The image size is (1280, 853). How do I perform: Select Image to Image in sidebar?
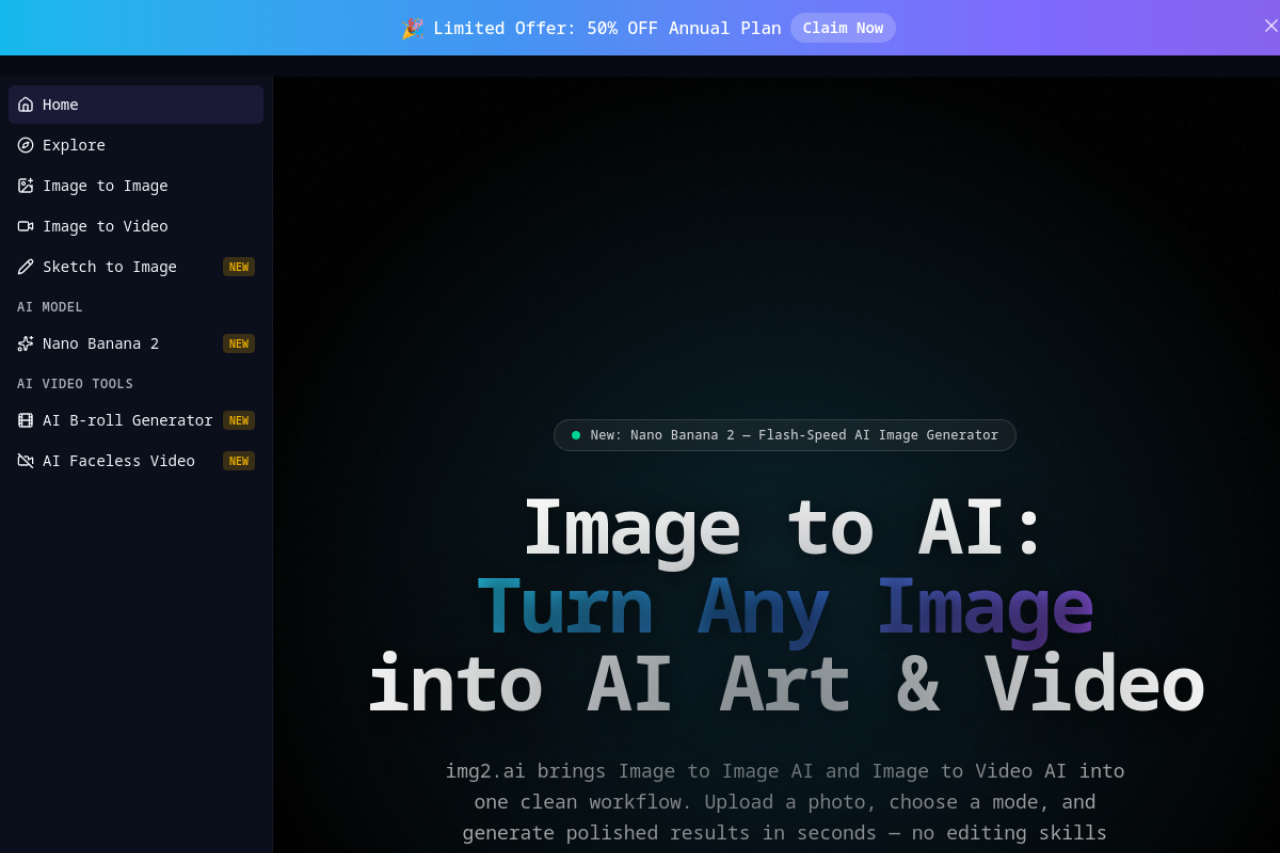pos(136,186)
